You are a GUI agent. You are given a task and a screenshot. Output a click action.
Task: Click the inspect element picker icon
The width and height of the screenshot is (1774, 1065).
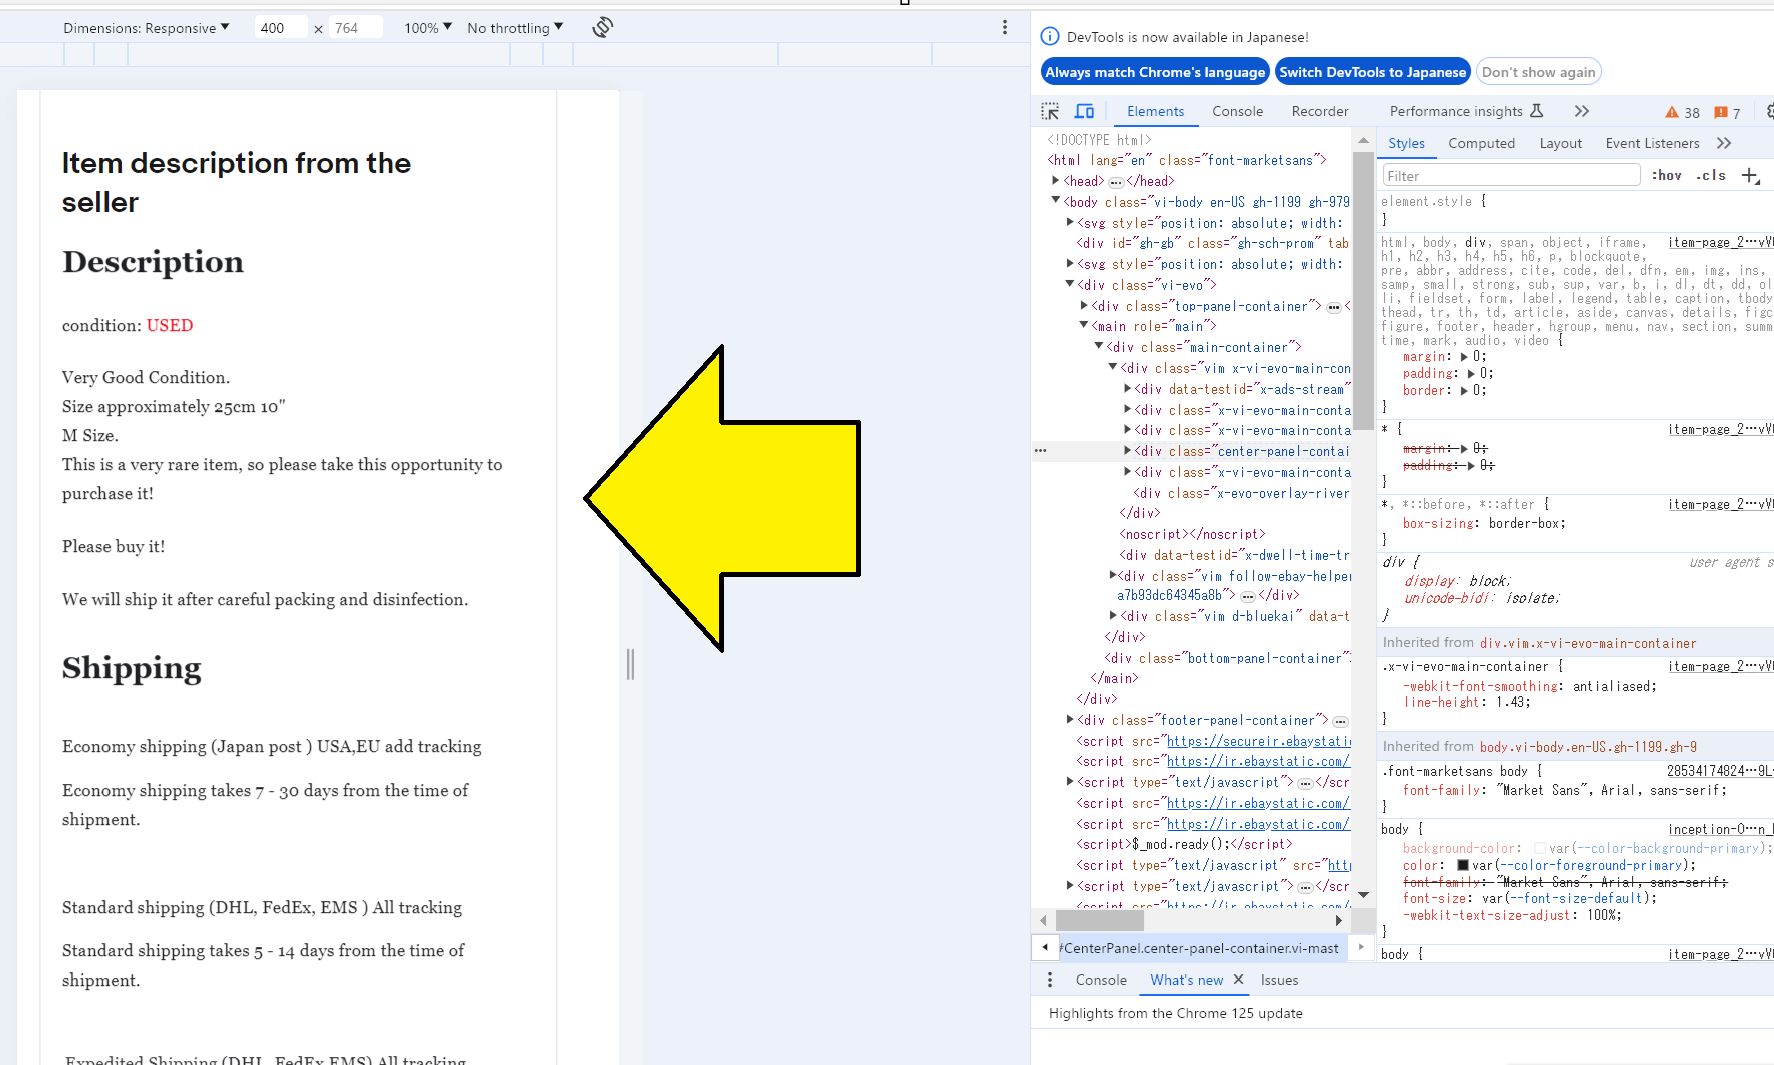click(1049, 112)
